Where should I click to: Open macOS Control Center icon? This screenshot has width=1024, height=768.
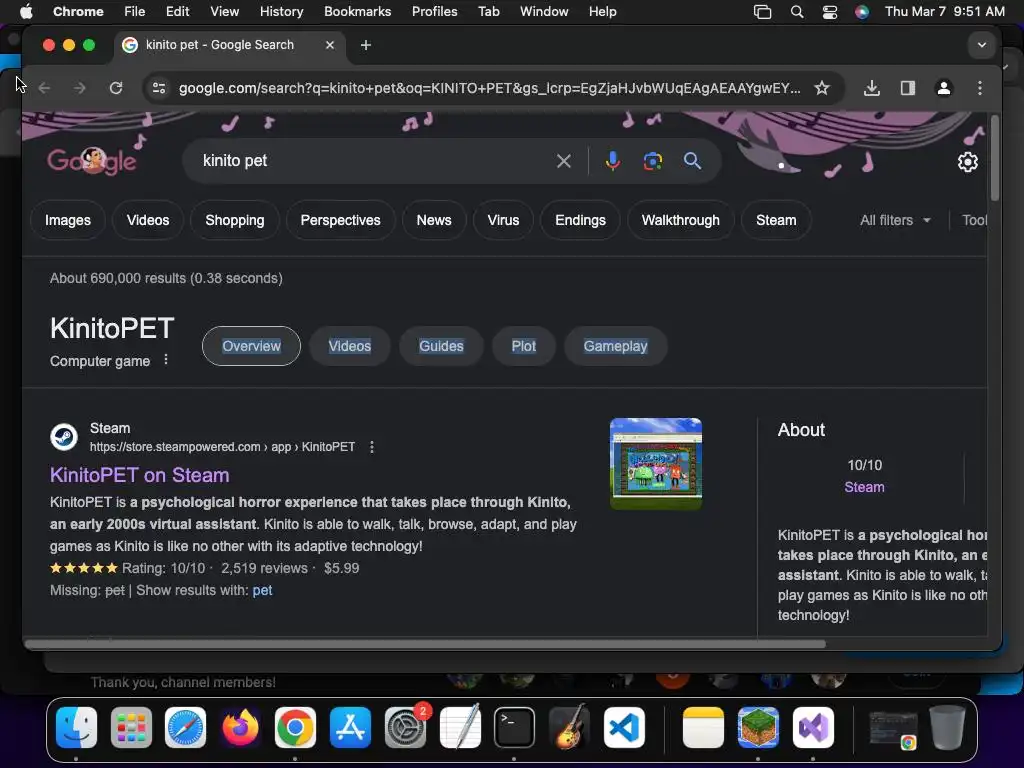pos(829,12)
